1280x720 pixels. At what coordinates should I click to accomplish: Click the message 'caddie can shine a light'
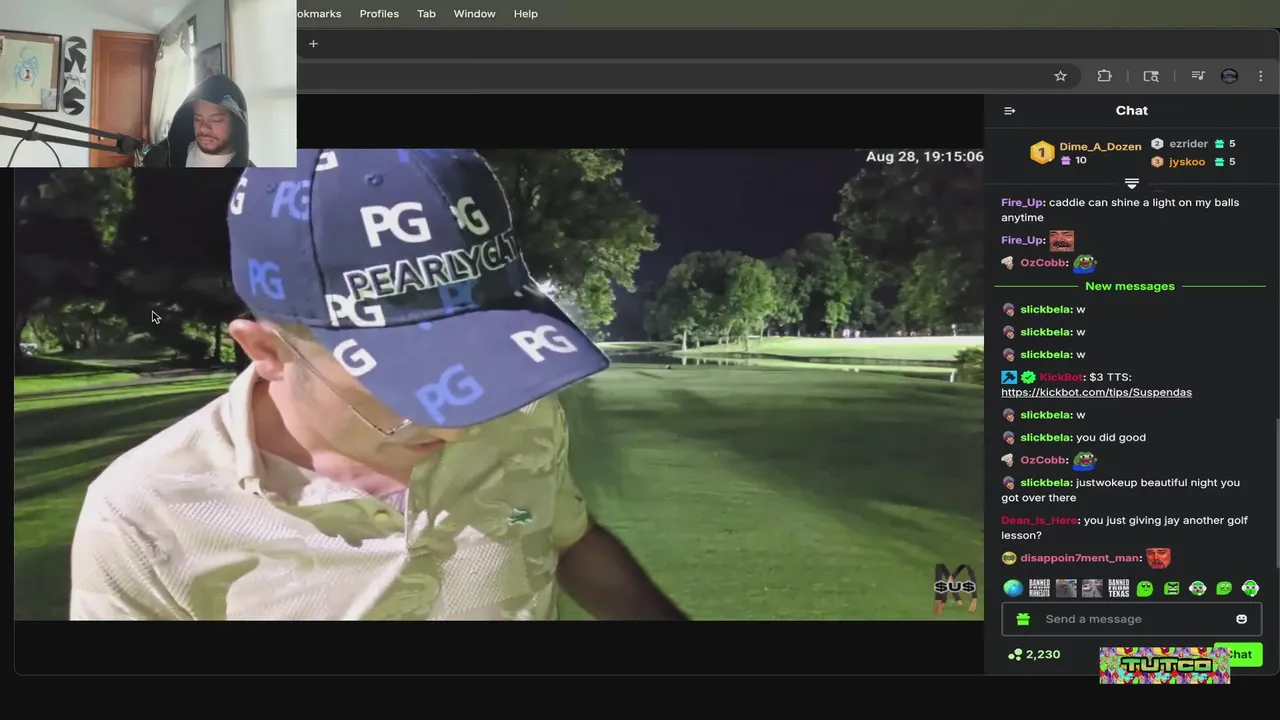click(1120, 210)
